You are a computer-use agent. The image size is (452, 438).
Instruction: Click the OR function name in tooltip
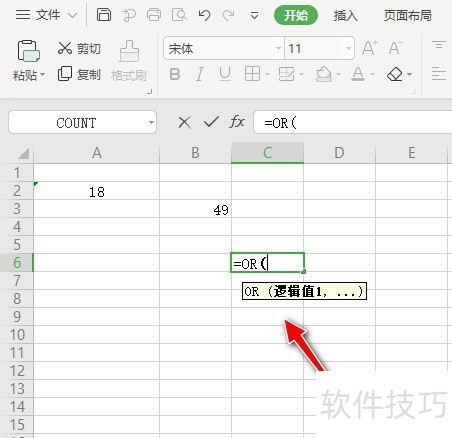coord(251,292)
